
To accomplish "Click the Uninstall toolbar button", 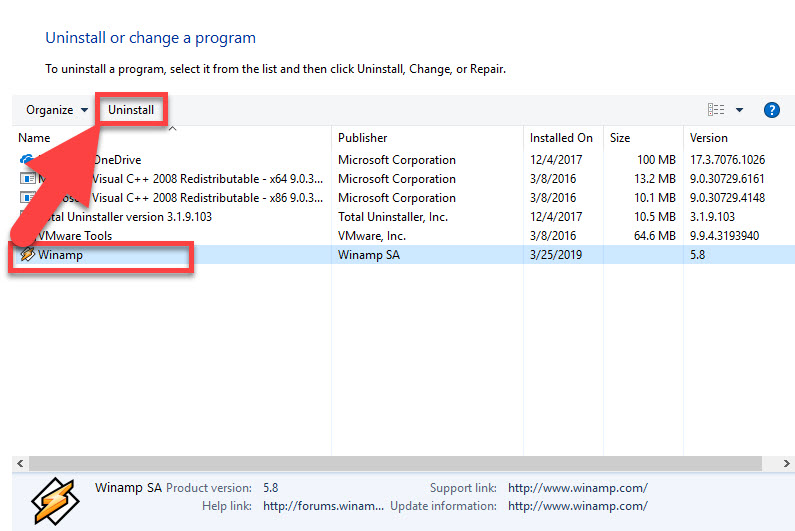I will click(x=131, y=110).
